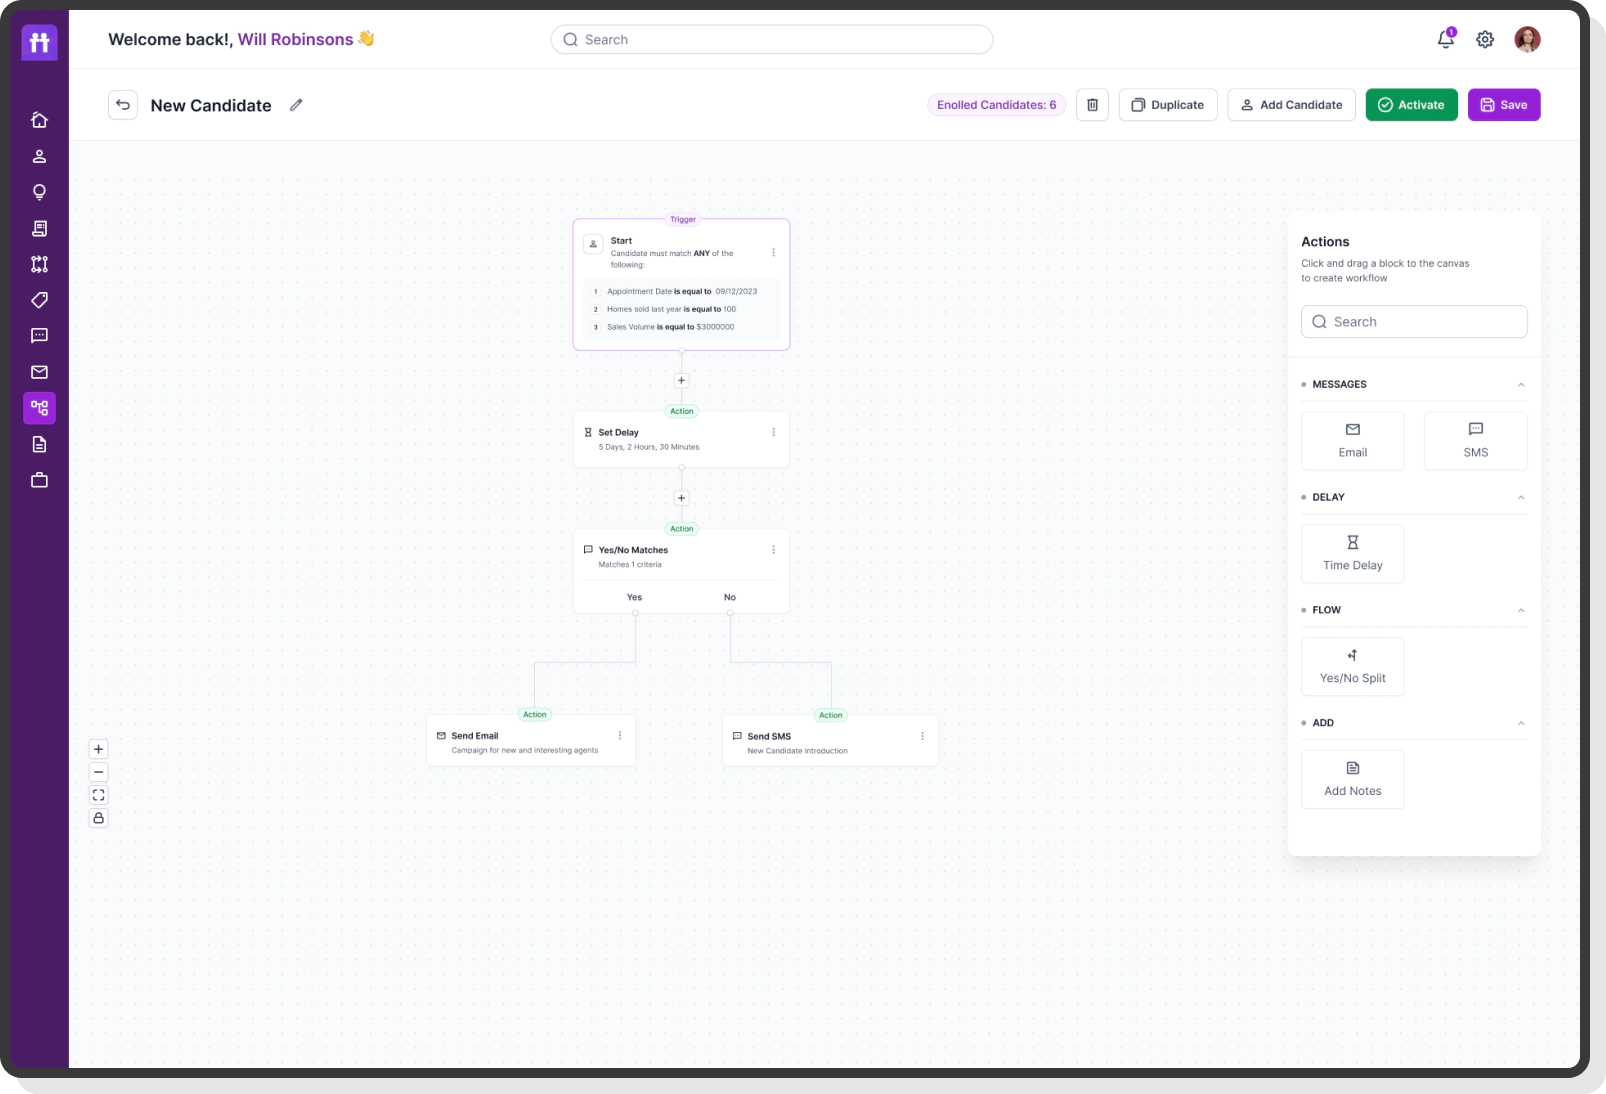Screen dimensions: 1606x1094
Task: Open the Send SMS block options menu
Action: [x=922, y=736]
